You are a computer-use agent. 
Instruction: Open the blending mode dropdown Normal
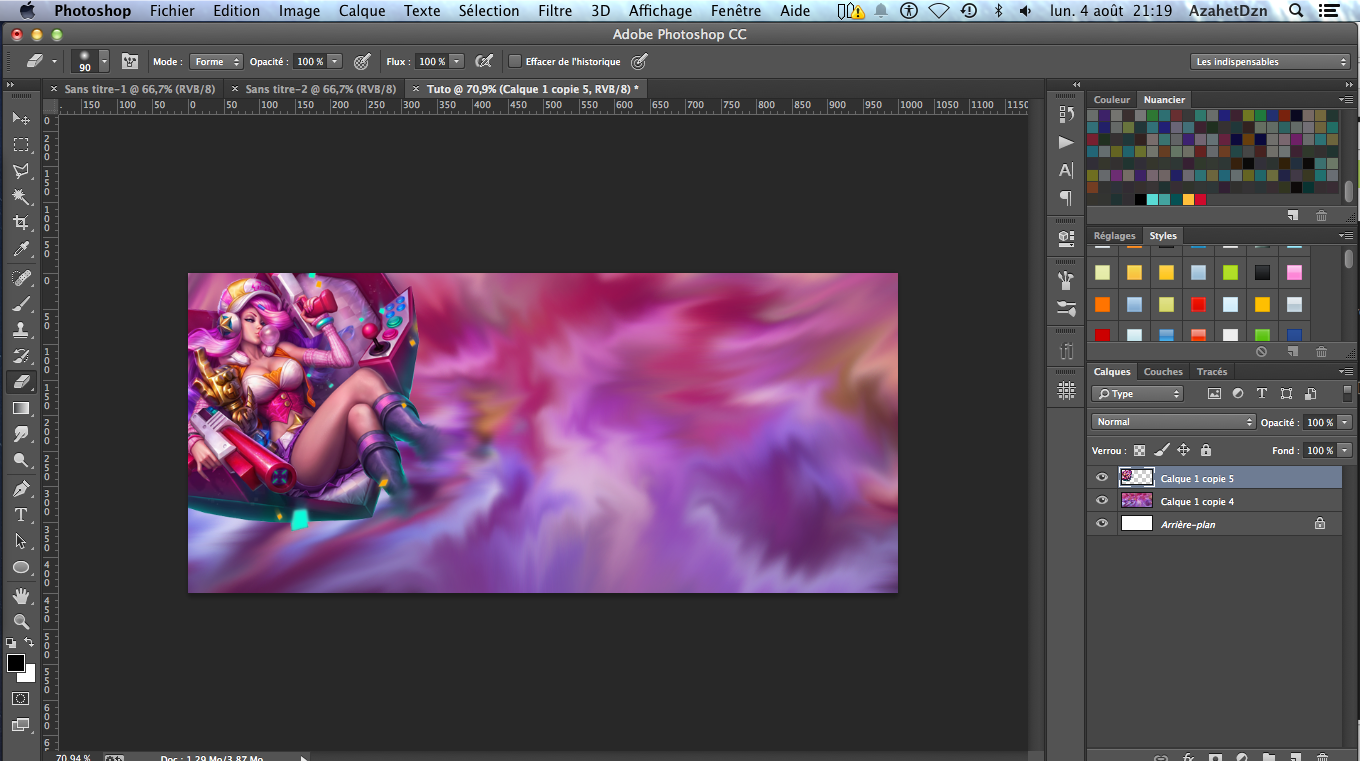[1173, 422]
